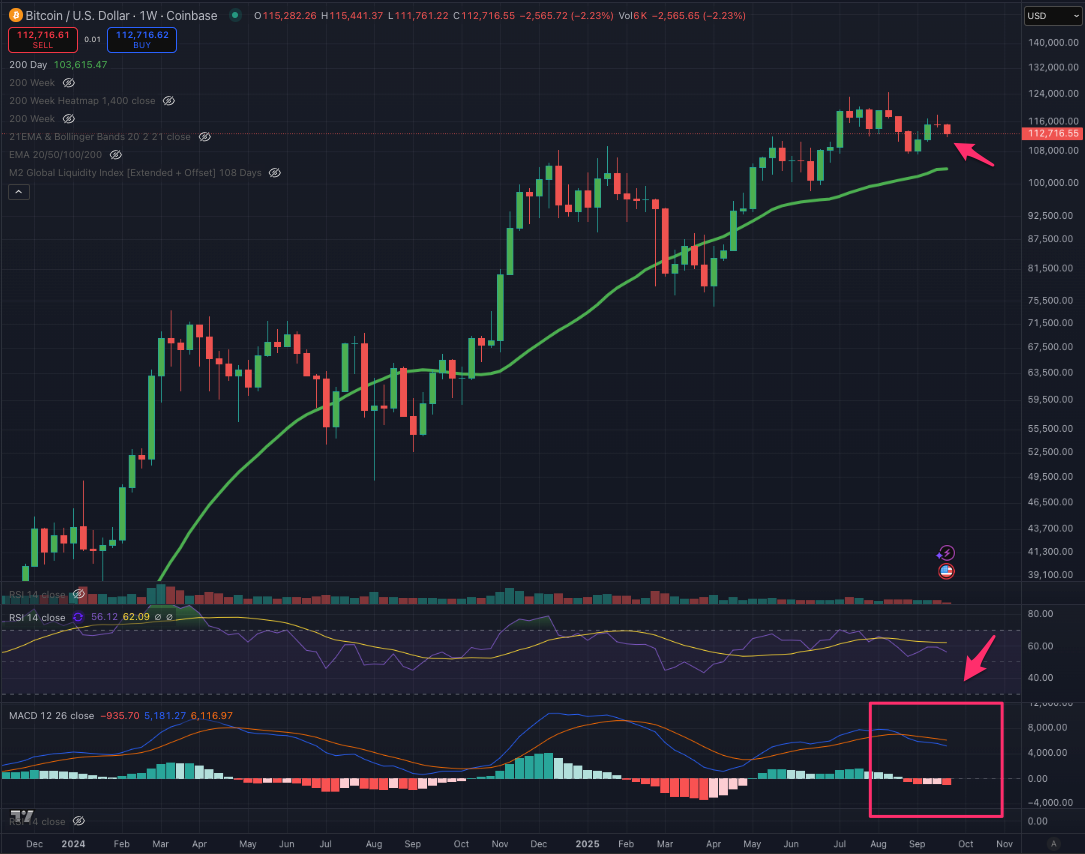The height and width of the screenshot is (854, 1085).
Task: Click the 39,100.00 label on the price scale
Action: tap(1050, 574)
